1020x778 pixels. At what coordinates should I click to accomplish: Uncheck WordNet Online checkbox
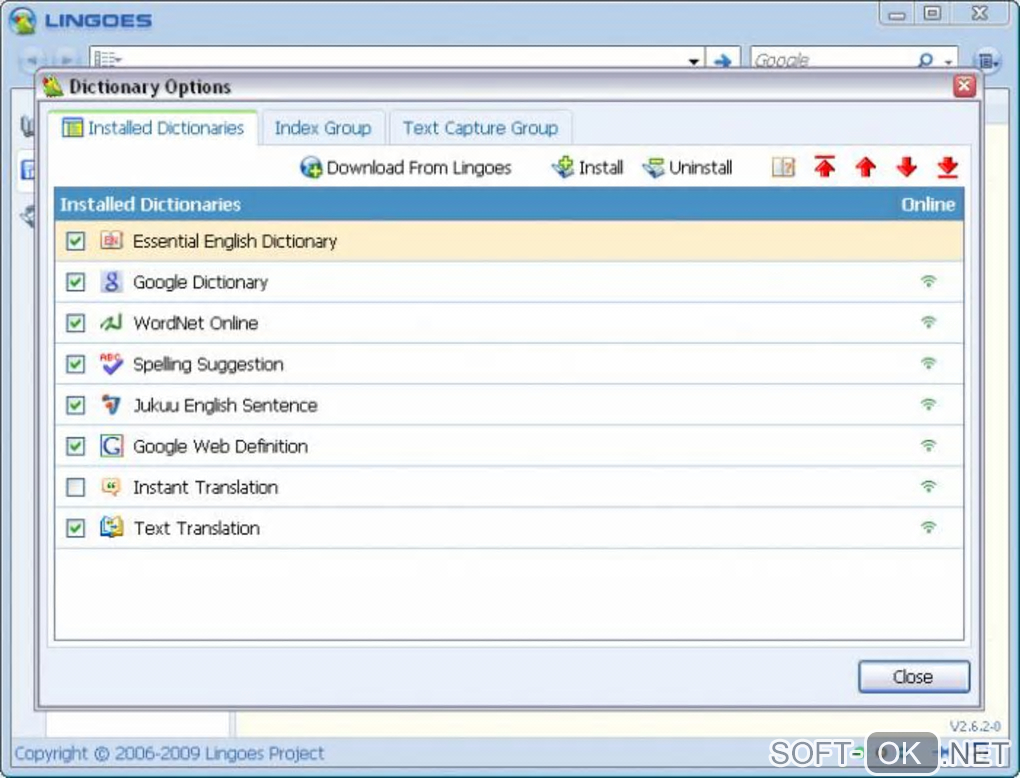(75, 323)
